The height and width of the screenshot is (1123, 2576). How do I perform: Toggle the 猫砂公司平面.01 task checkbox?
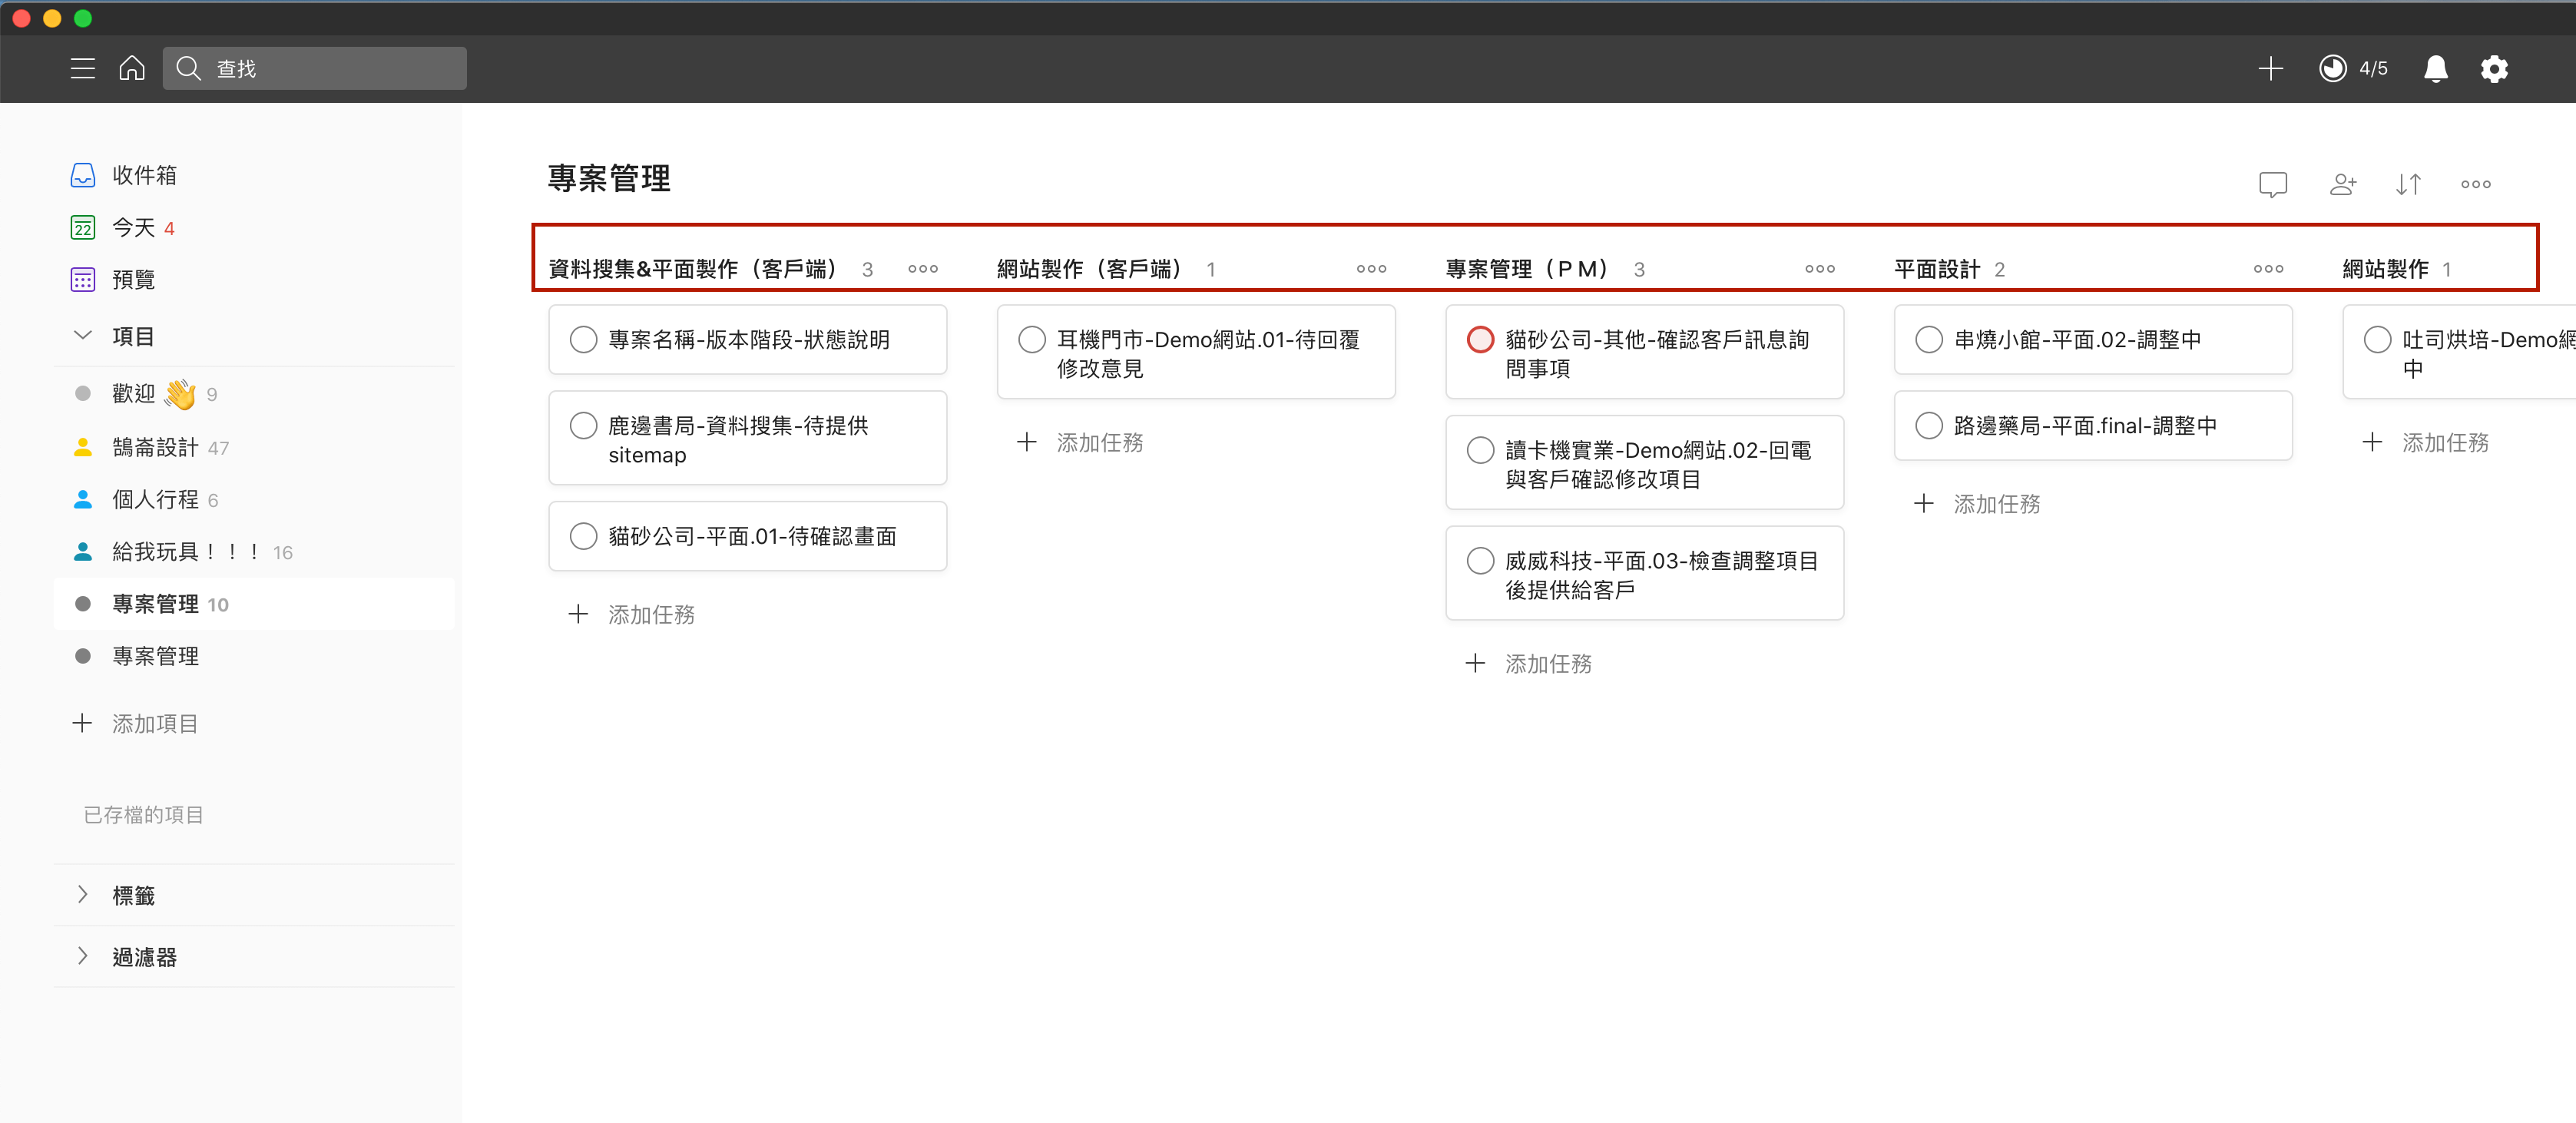point(584,536)
